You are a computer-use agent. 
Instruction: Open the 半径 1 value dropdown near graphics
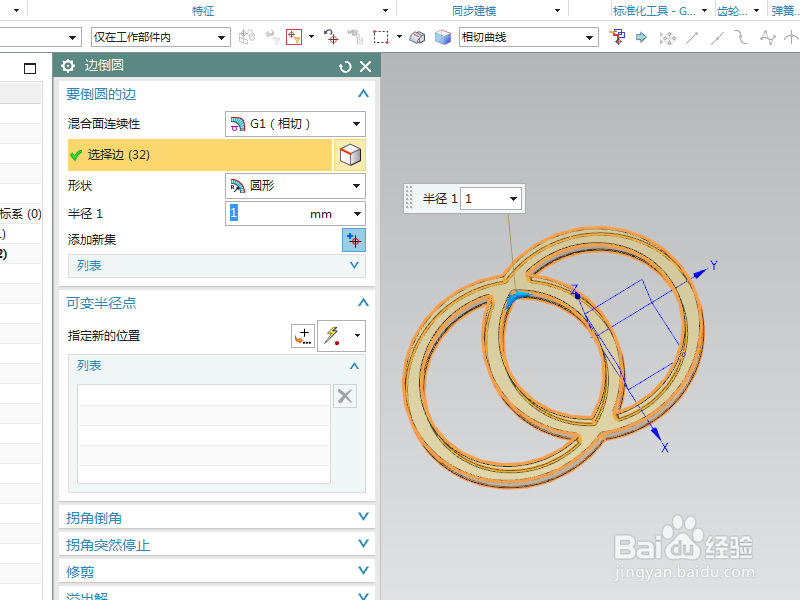(x=512, y=198)
